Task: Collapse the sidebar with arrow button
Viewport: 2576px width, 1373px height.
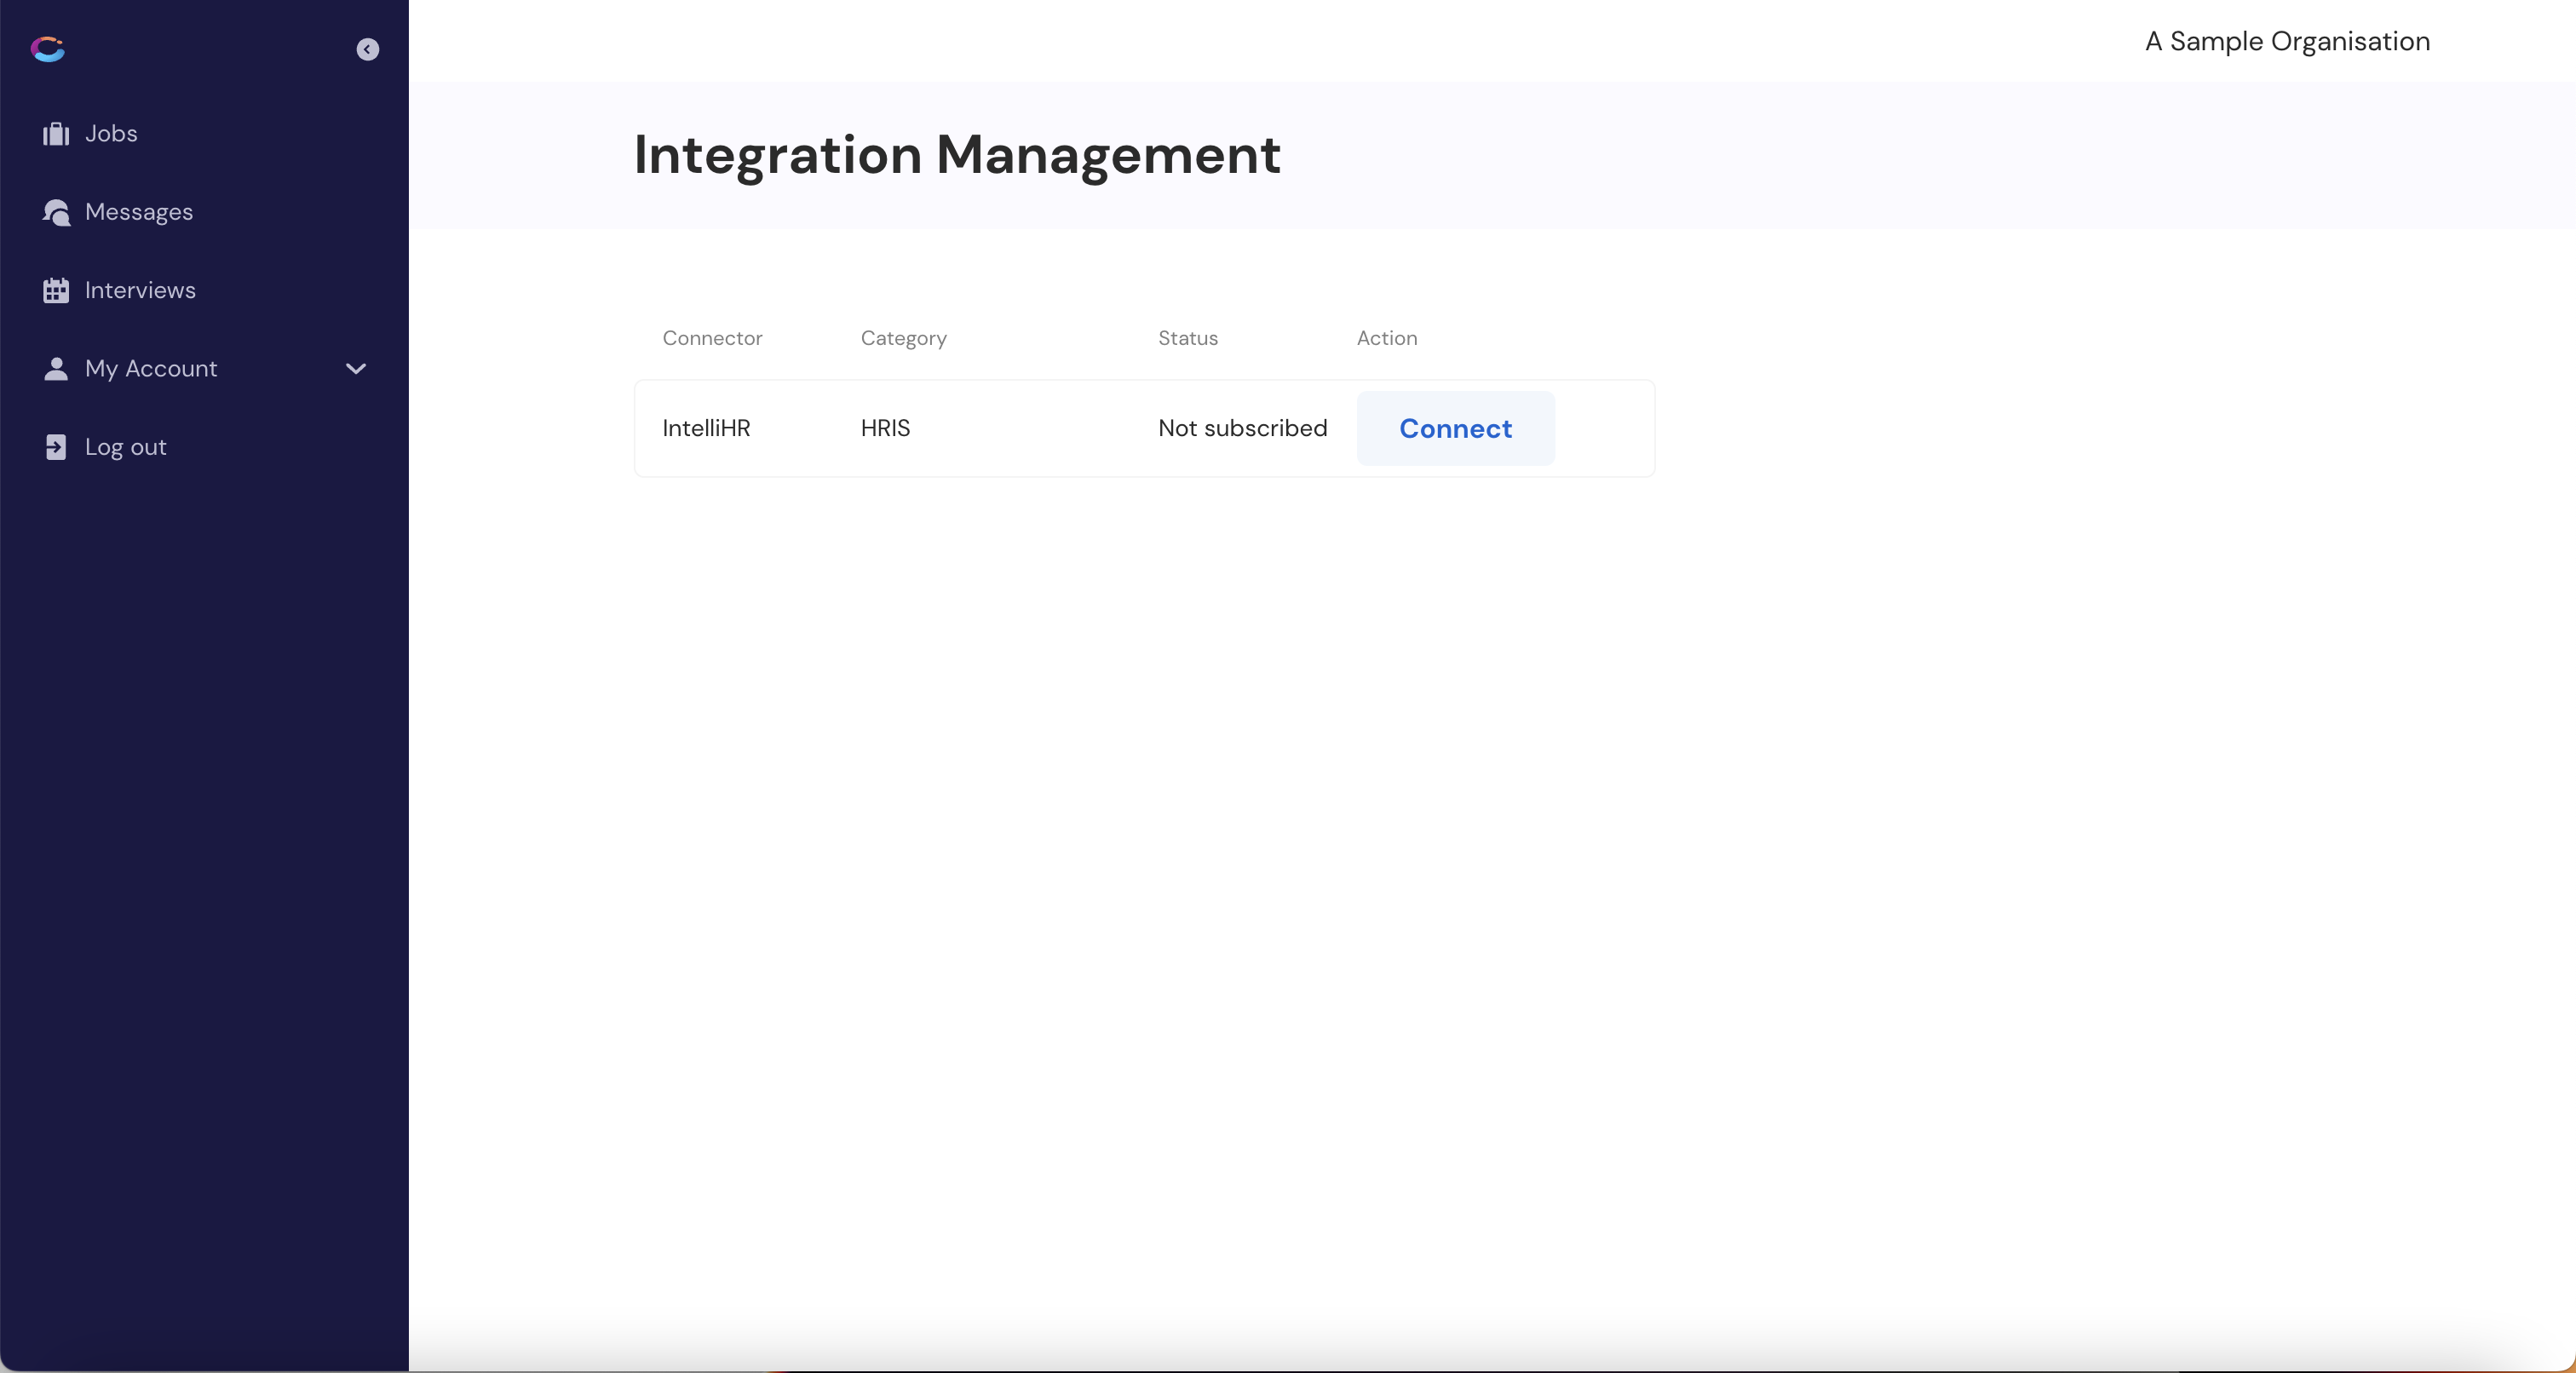Action: (x=367, y=50)
